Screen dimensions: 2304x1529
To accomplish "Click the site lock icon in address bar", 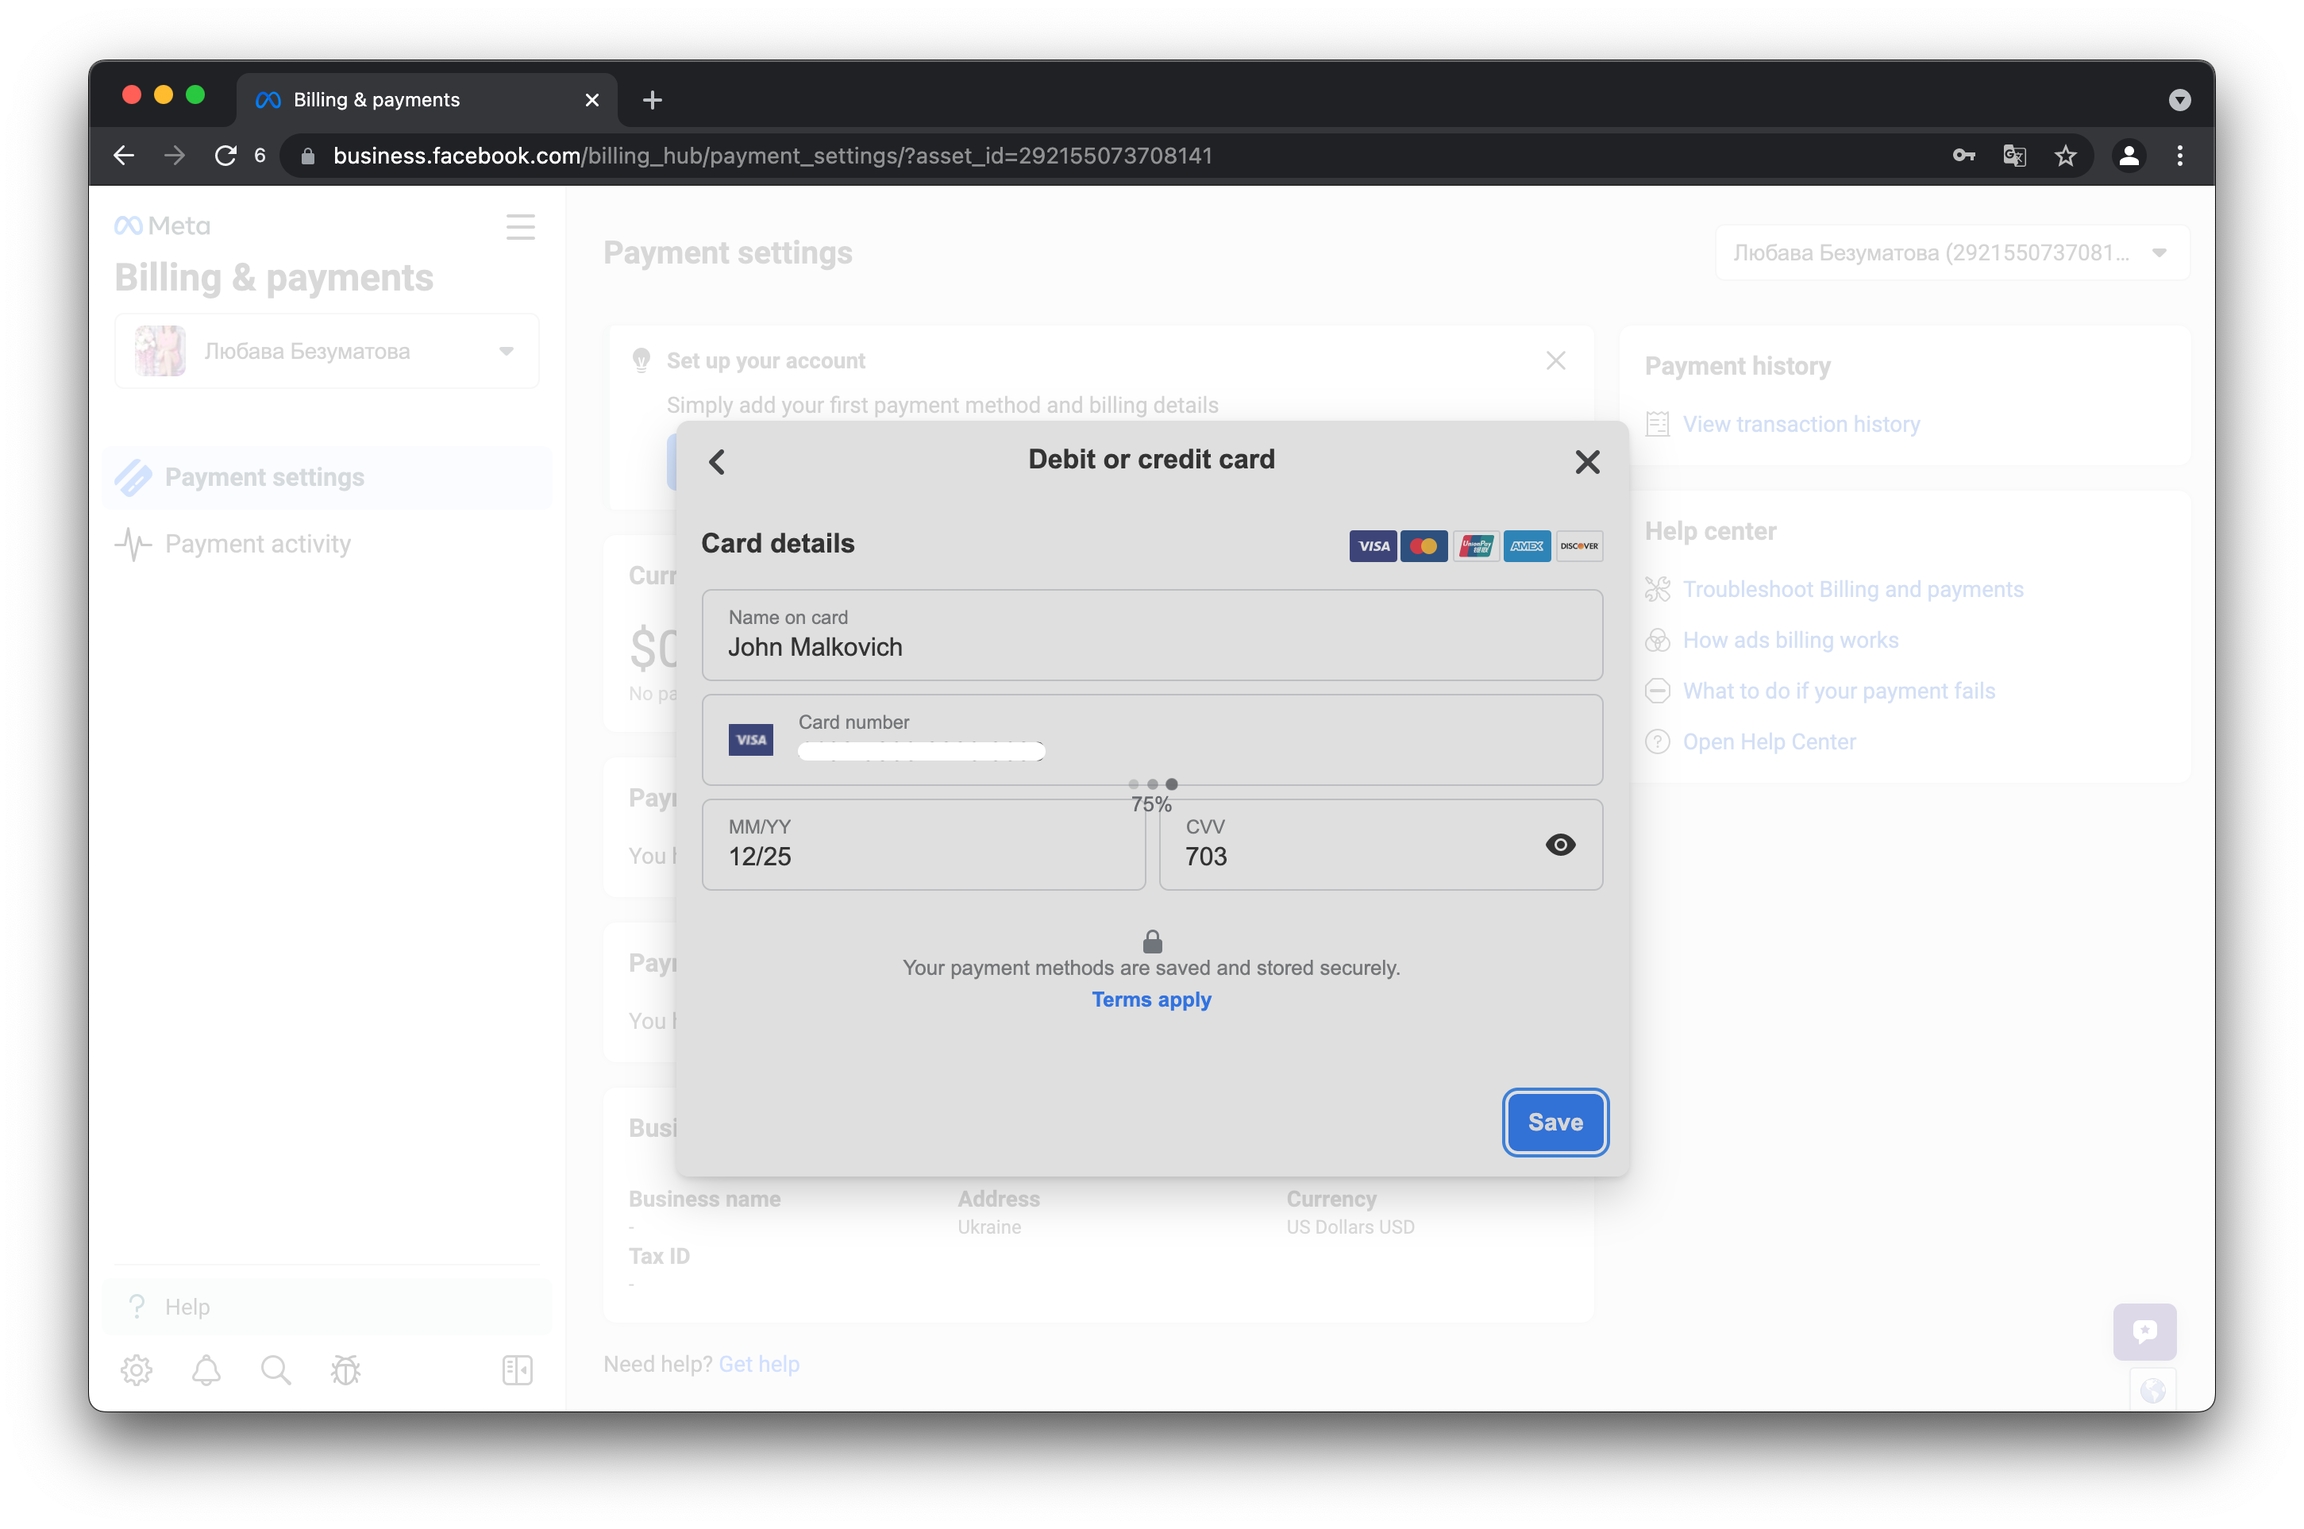I will coord(308,156).
